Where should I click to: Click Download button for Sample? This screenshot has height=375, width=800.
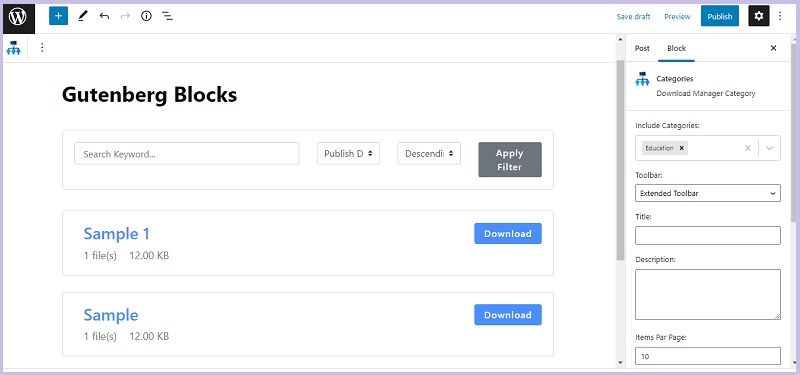[508, 315]
